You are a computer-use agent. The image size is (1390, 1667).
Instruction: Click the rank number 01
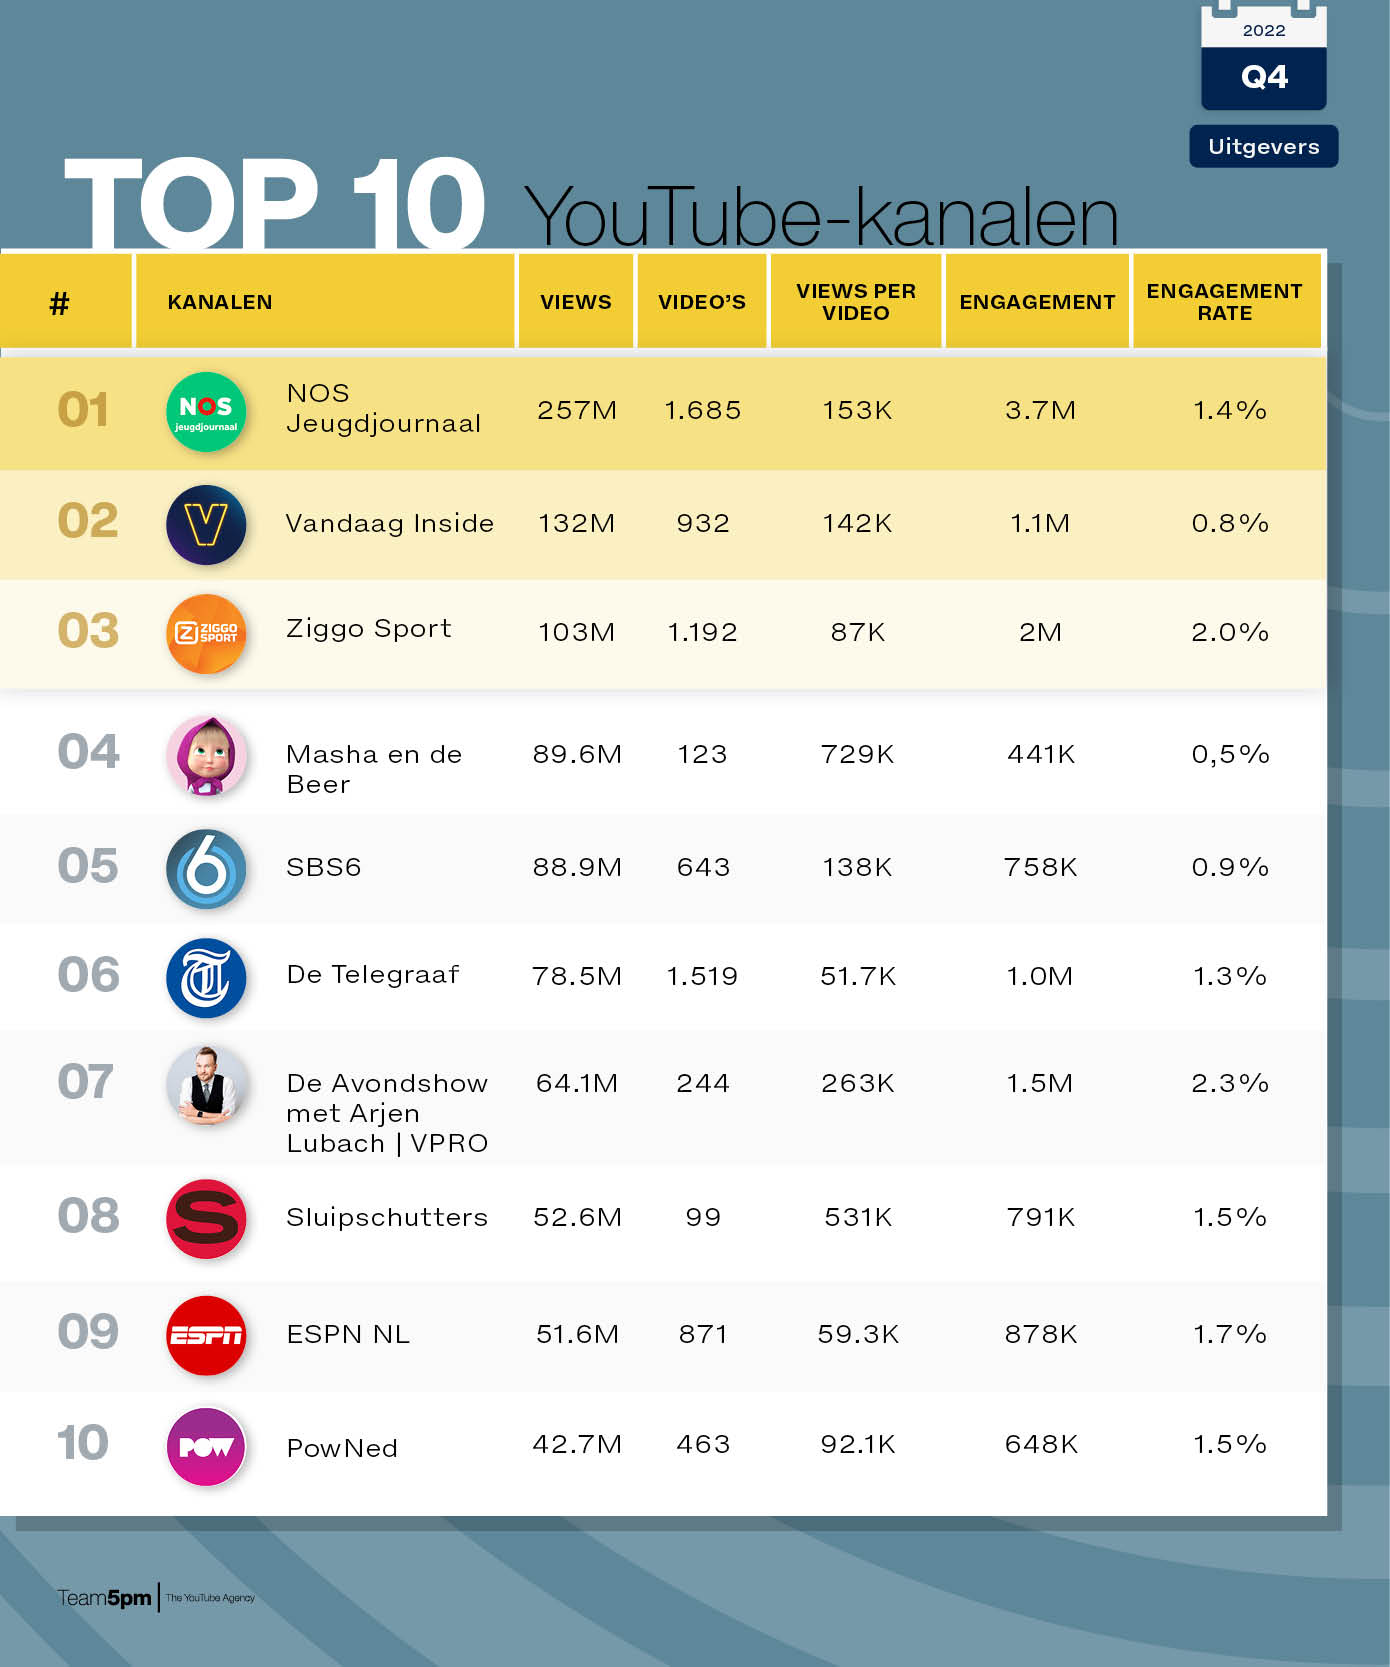click(x=83, y=410)
